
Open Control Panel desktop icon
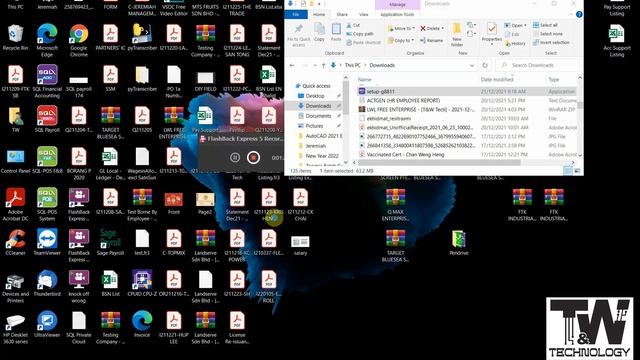click(x=15, y=160)
